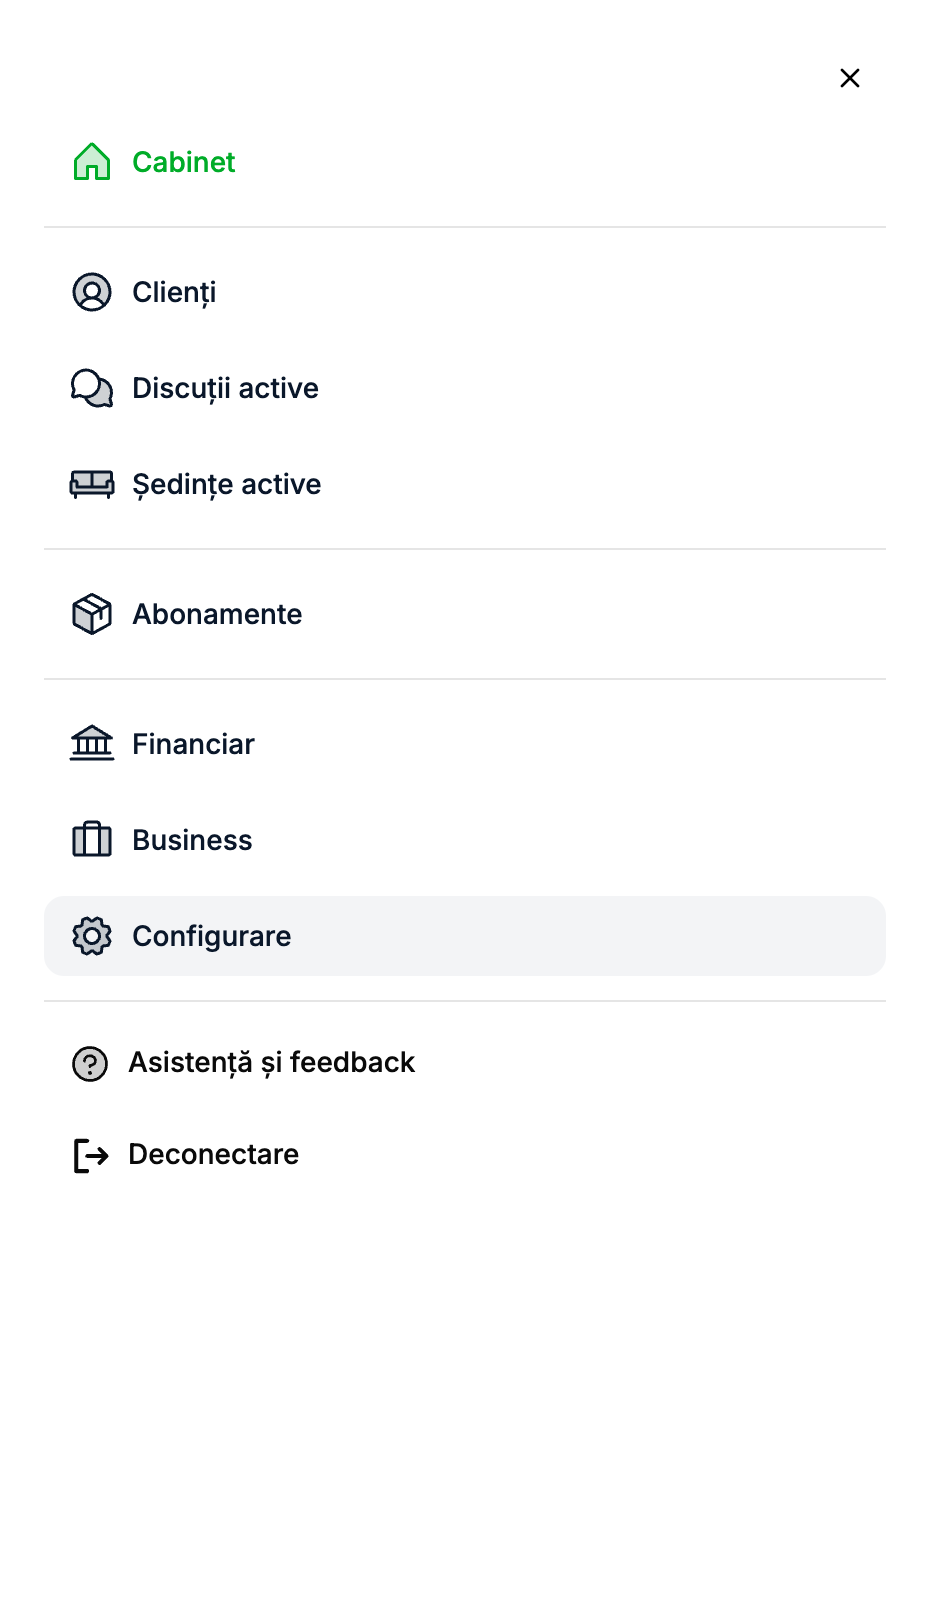
Task: Click the question mark help icon
Action: coord(90,1063)
